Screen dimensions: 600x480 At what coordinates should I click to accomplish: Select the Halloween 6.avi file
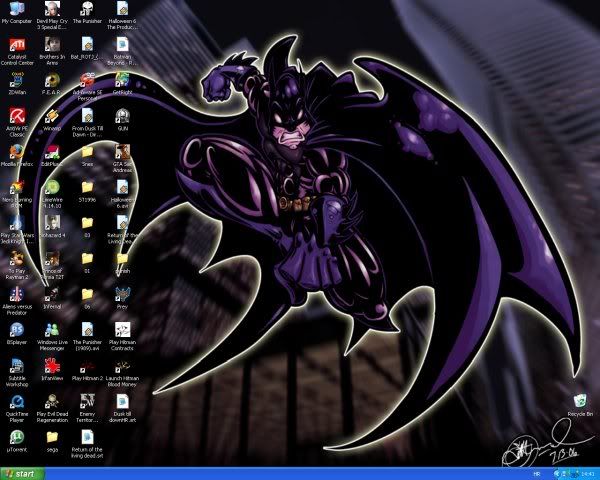pyautogui.click(x=122, y=194)
